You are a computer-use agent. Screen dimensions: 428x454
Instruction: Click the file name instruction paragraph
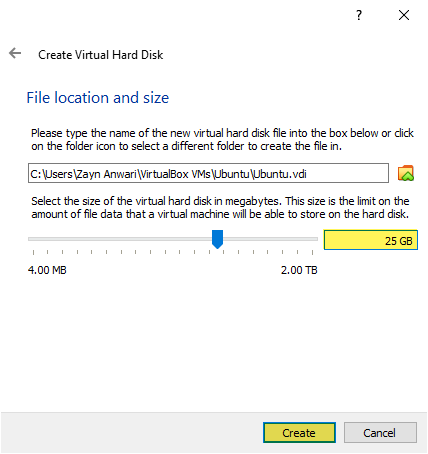coord(222,140)
